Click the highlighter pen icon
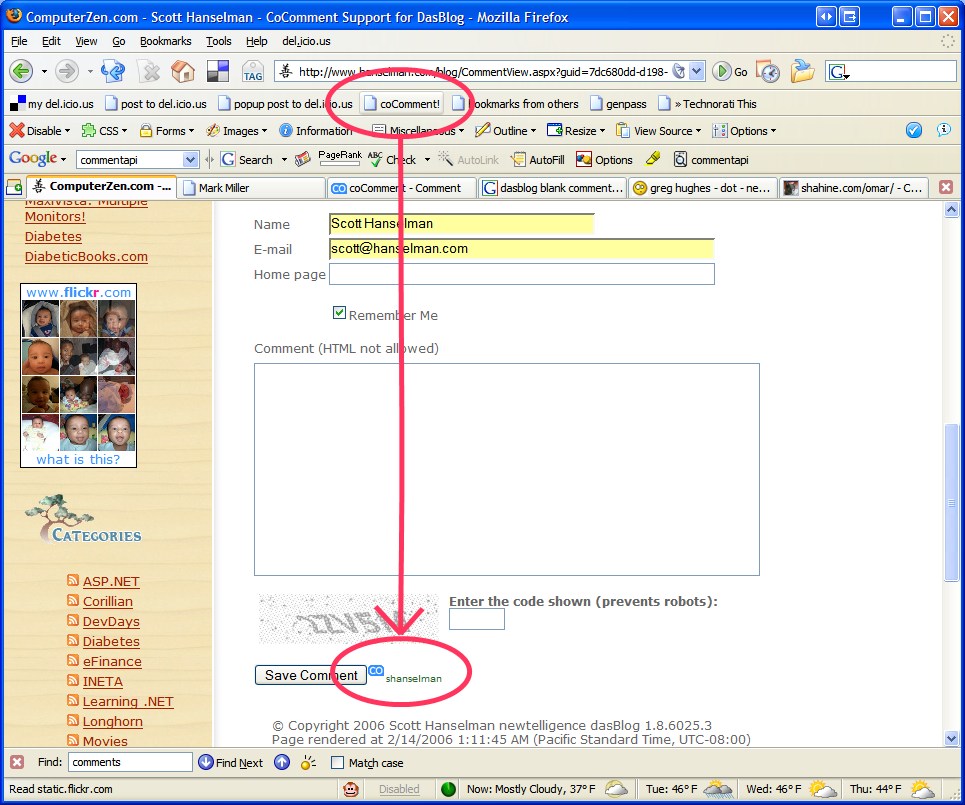 tap(653, 159)
